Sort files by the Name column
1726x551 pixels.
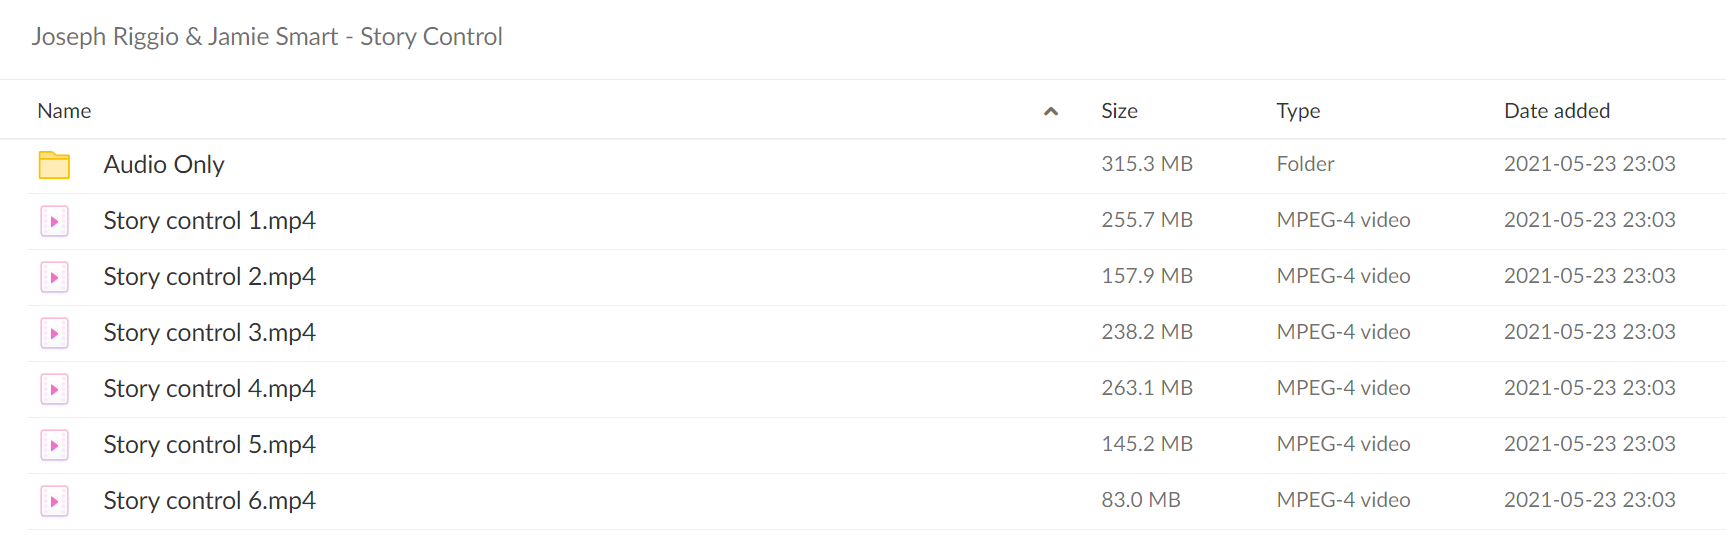[64, 111]
